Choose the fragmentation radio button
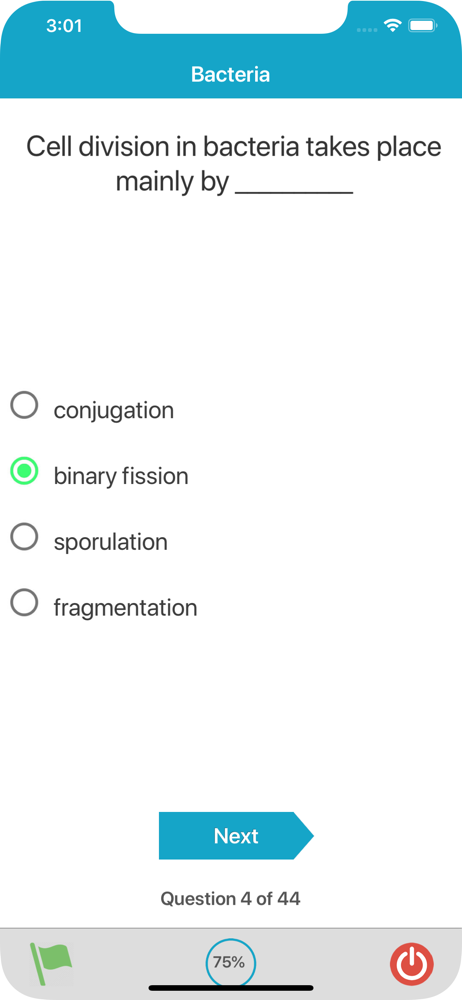Viewport: 462px width, 1000px height. click(x=24, y=603)
